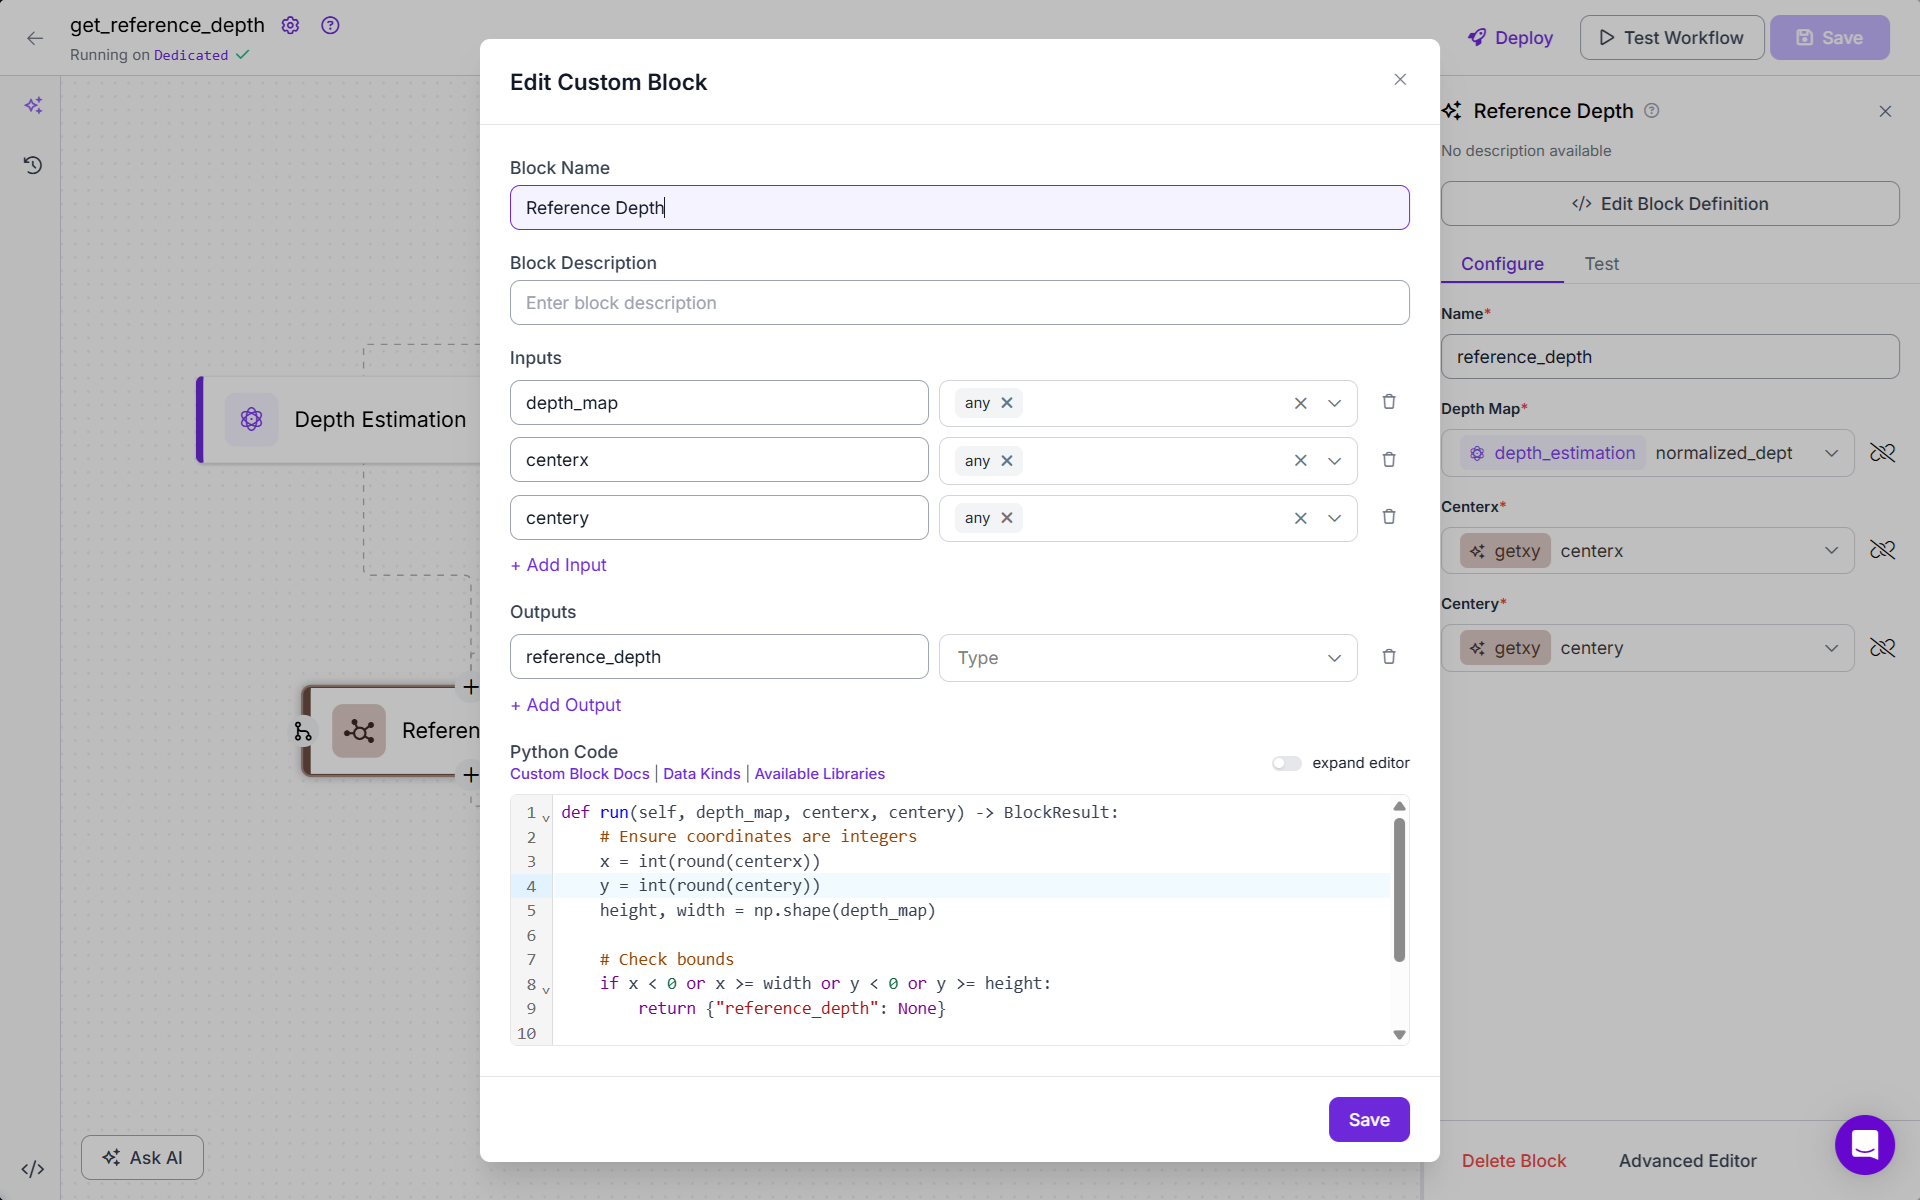
Task: Delete the depth_map input with trash icon
Action: 1389,402
